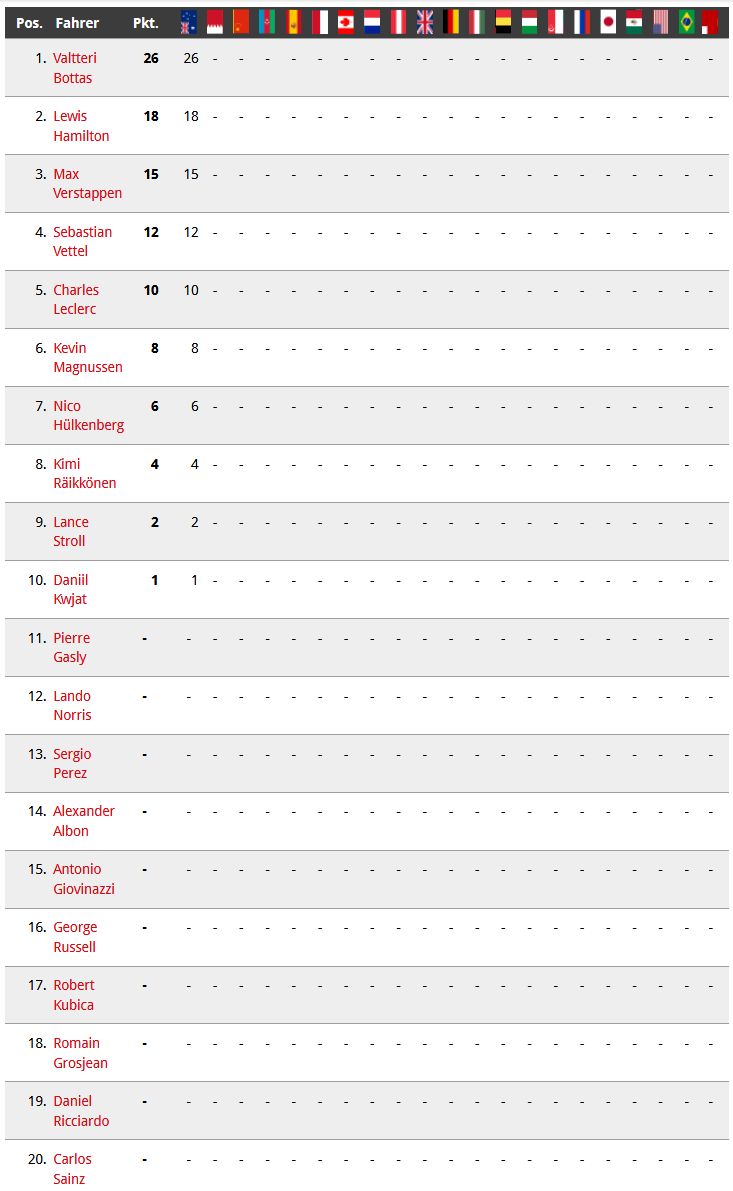Click the Australian flag column header
The image size is (733, 1191).
pyautogui.click(x=189, y=23)
